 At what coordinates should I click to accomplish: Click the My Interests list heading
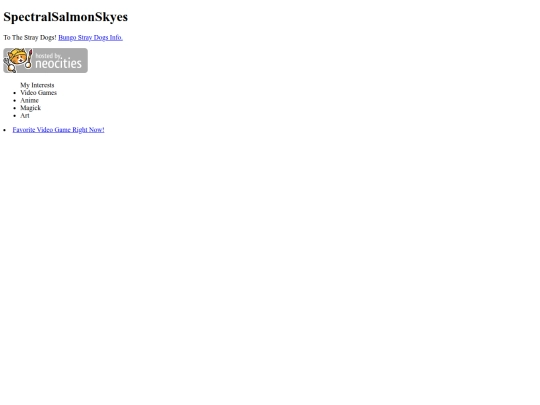coord(37,85)
